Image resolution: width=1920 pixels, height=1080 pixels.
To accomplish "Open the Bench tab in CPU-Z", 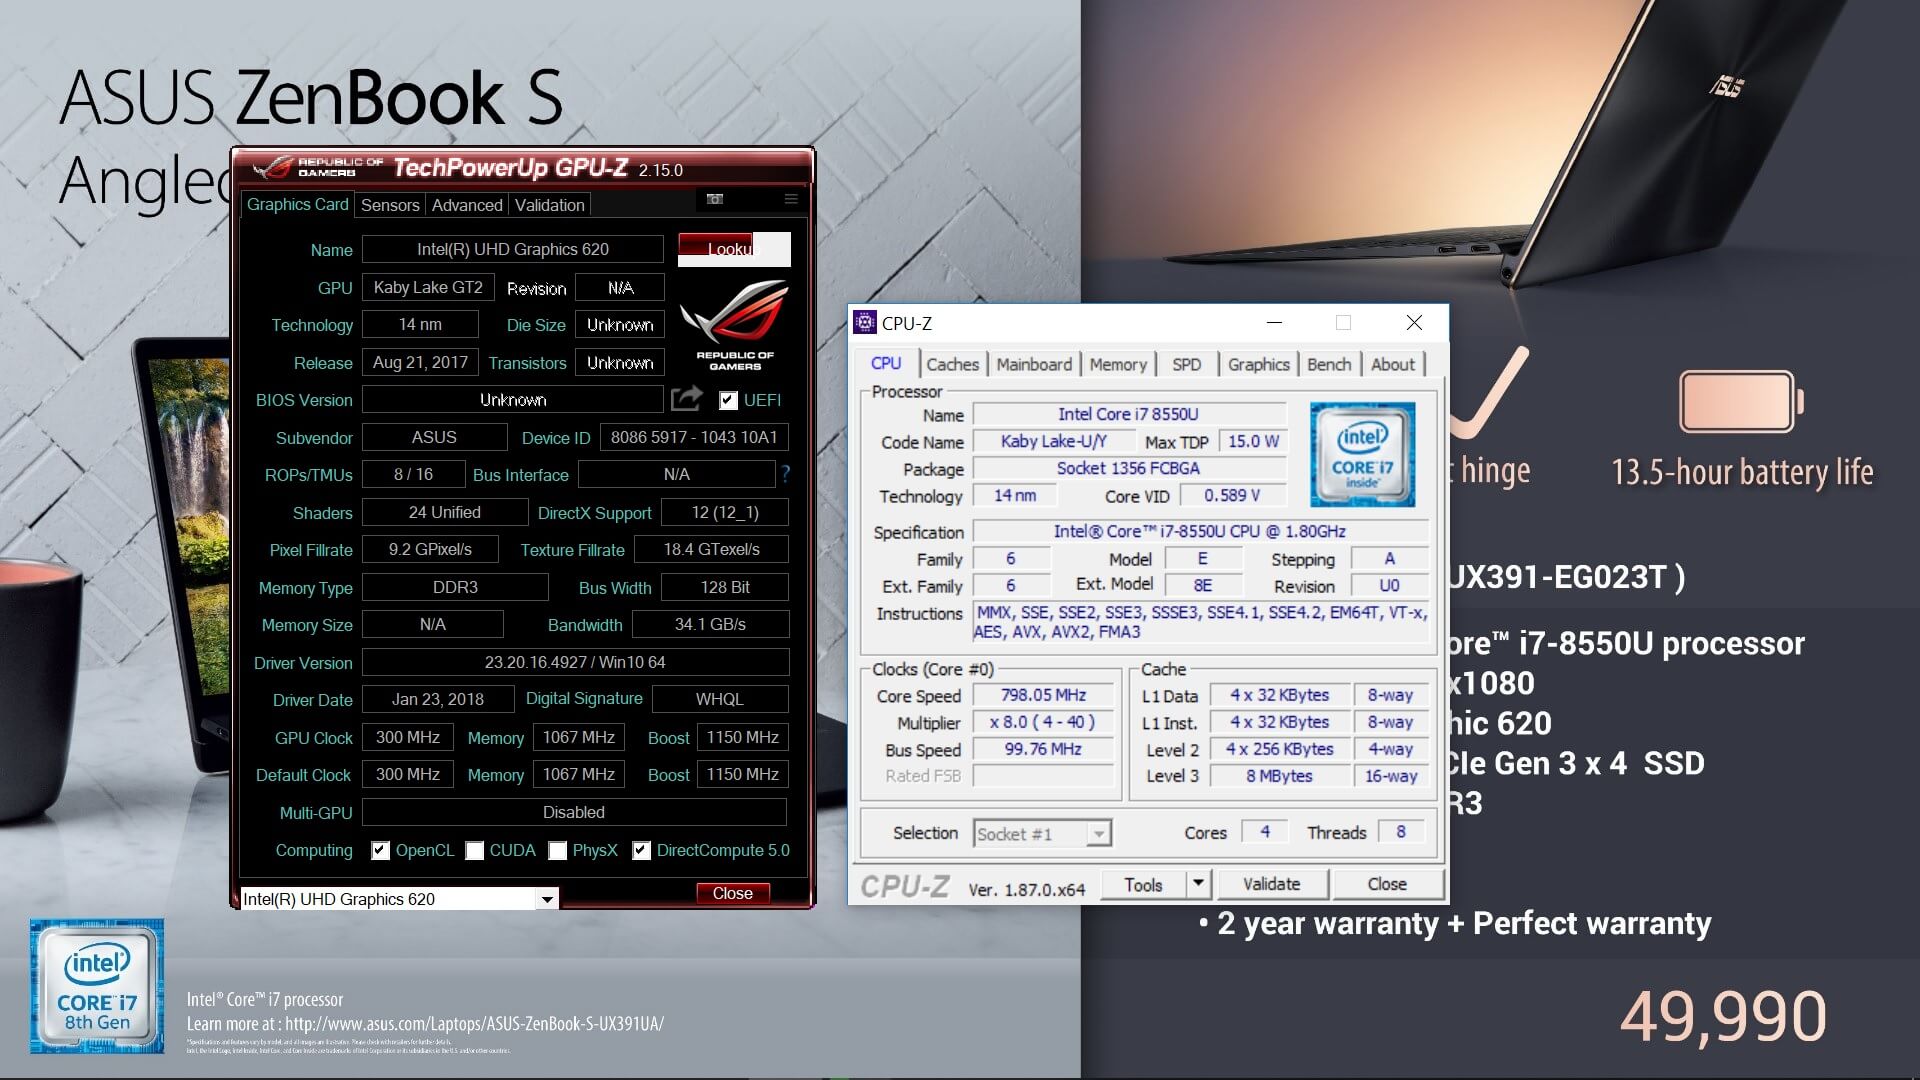I will [1329, 364].
